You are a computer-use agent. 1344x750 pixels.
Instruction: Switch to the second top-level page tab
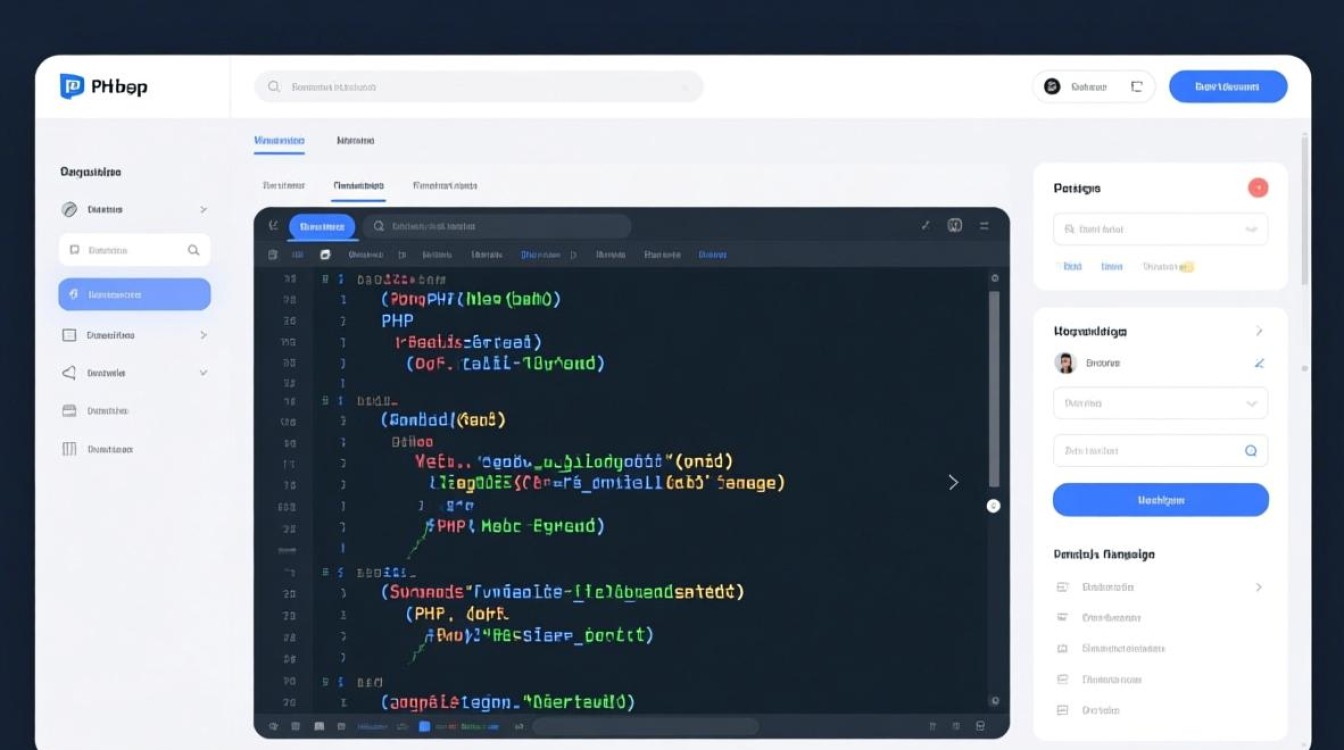click(x=355, y=141)
